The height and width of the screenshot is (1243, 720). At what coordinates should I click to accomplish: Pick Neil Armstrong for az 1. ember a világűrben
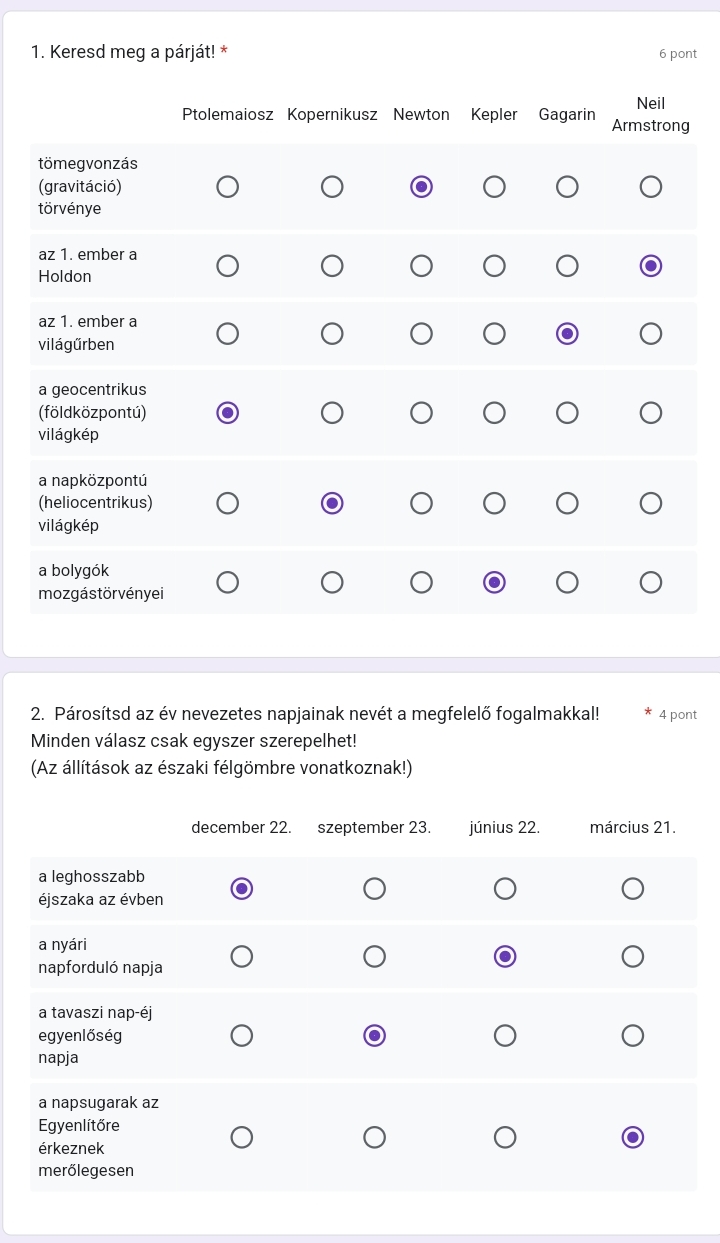pos(651,333)
